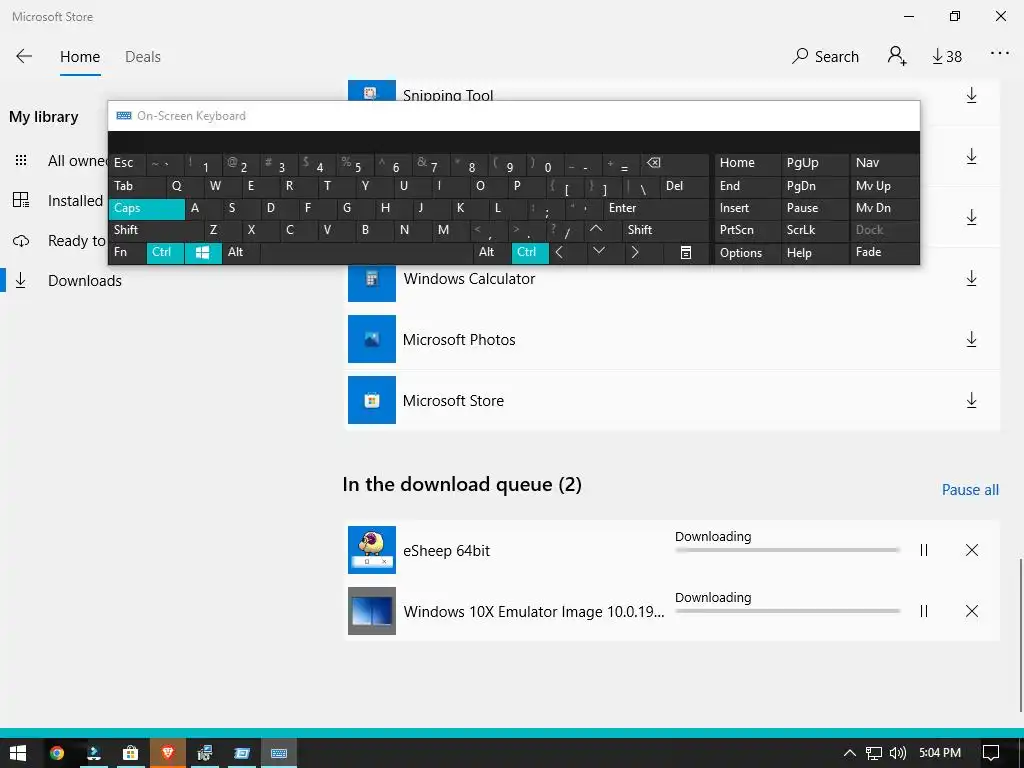The image size is (1024, 768).
Task: Click the right arrow key on keyboard
Action: 643,252
